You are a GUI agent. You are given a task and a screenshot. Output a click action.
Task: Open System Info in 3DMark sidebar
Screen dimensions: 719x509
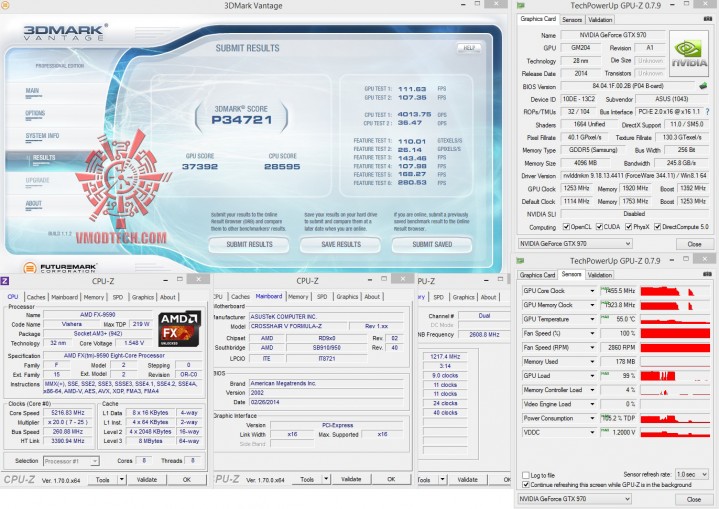(42, 136)
